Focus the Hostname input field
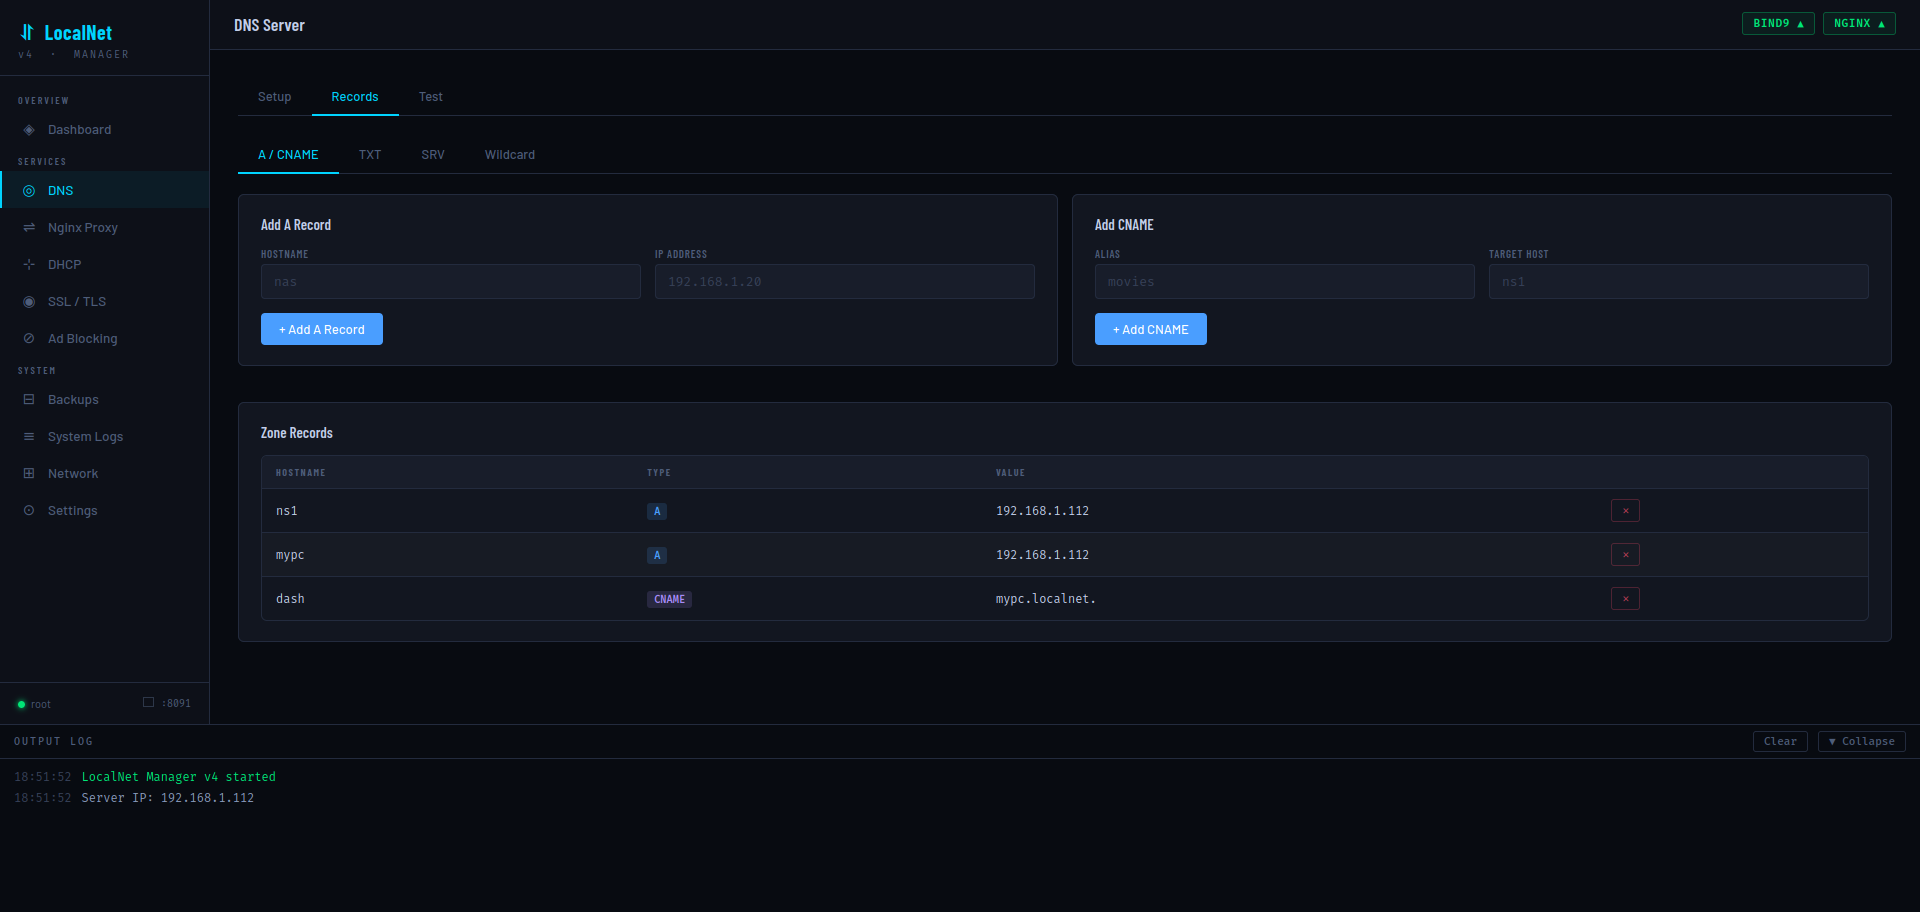Viewport: 1920px width, 912px height. [451, 282]
